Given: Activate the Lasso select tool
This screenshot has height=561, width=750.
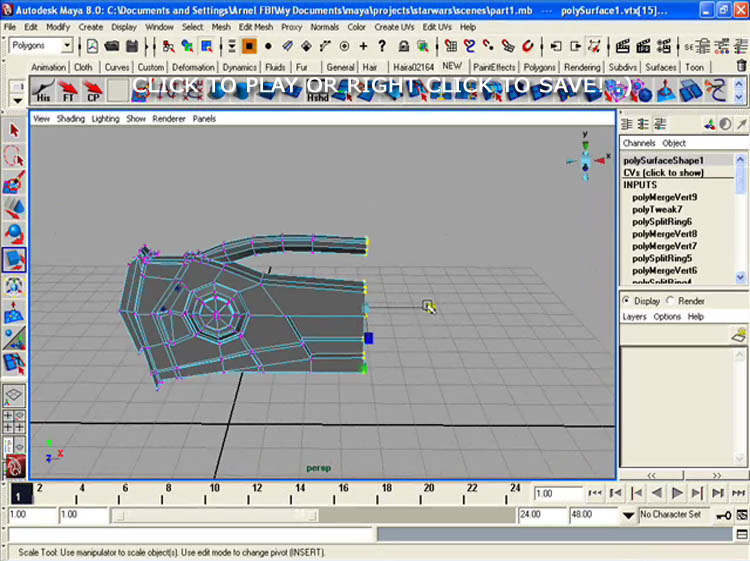Looking at the screenshot, I should [x=14, y=156].
